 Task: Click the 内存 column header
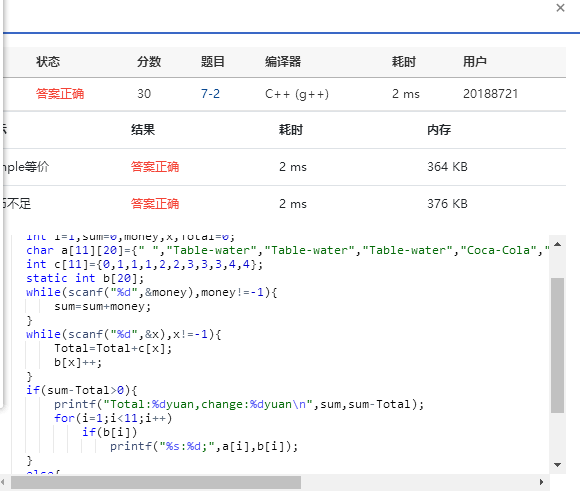coord(439,130)
